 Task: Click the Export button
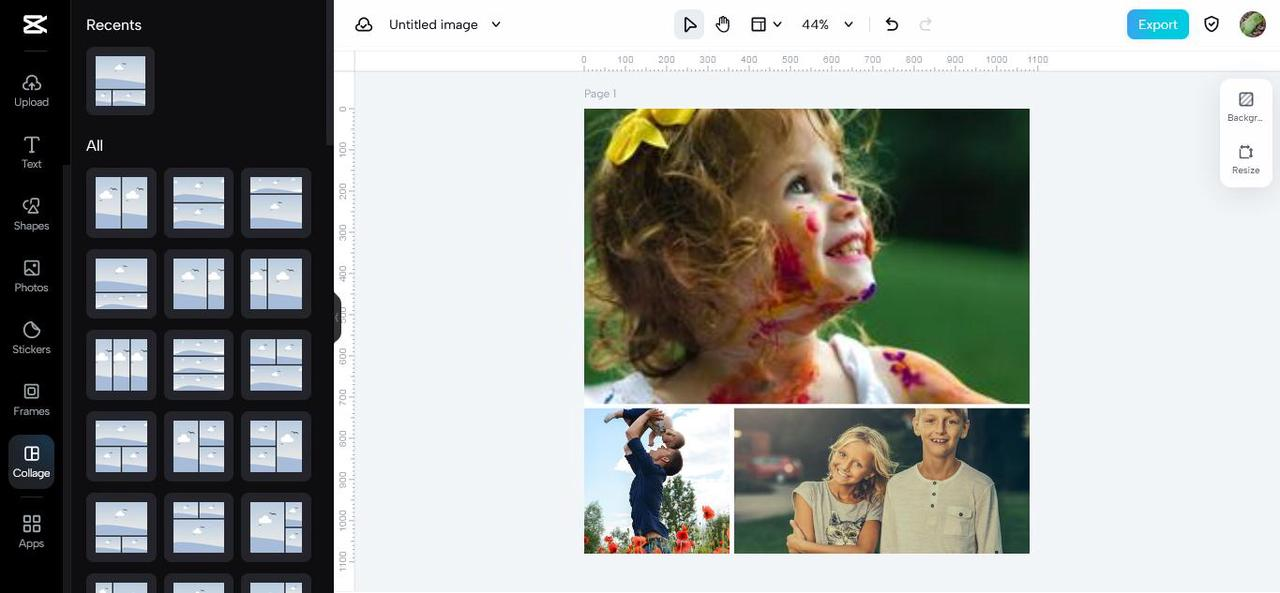(1157, 24)
